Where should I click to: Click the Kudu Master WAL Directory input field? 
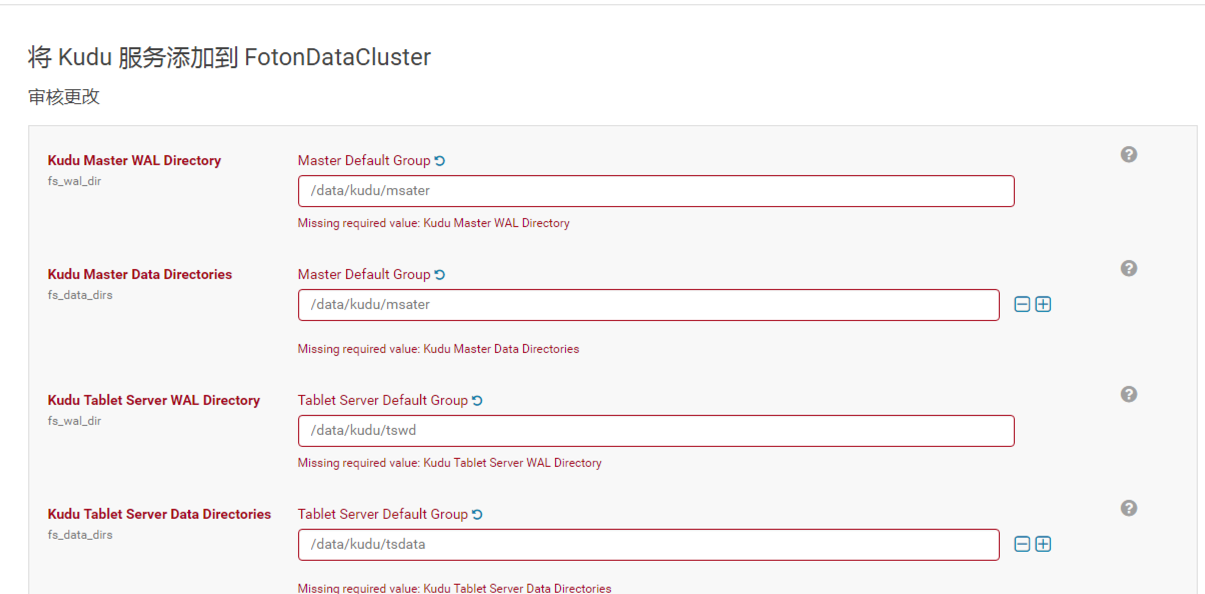(655, 191)
